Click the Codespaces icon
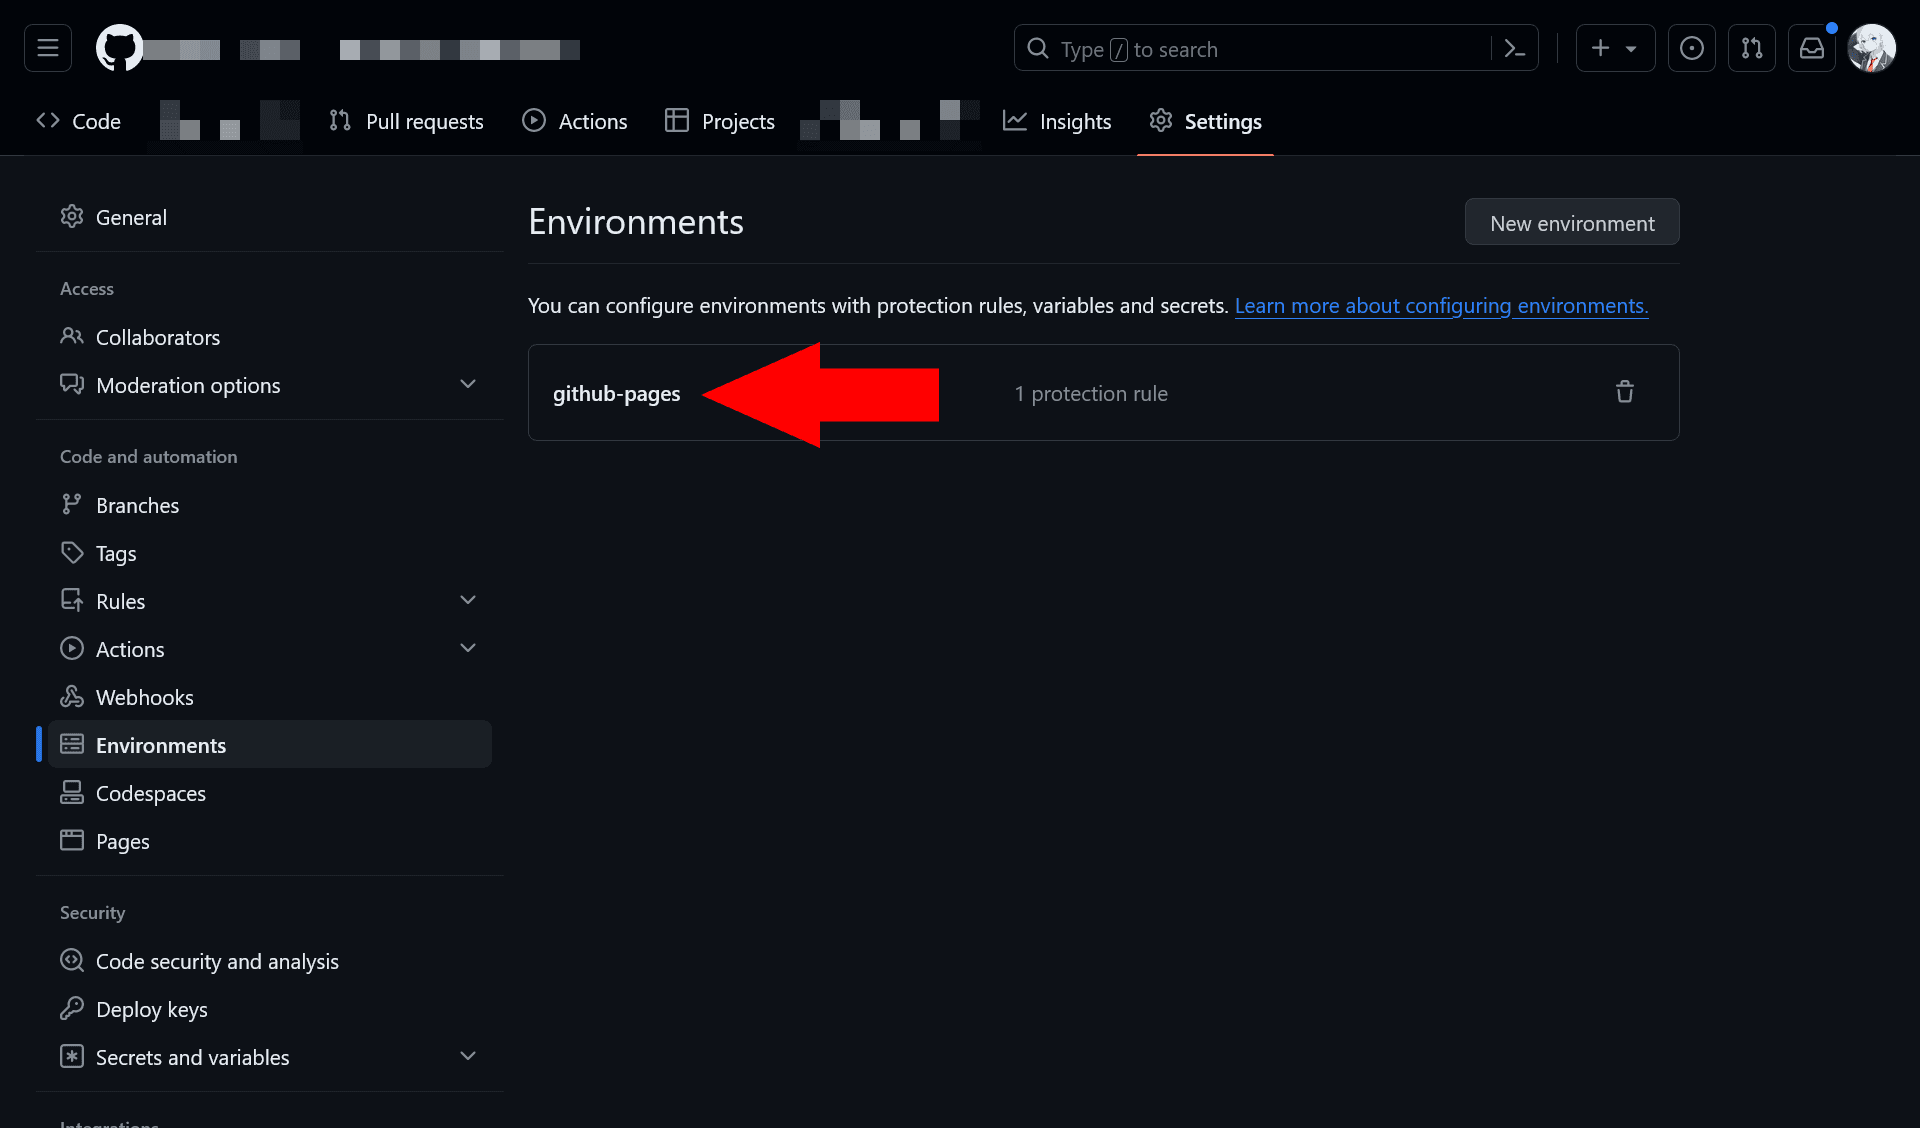The height and width of the screenshot is (1128, 1920). (72, 792)
